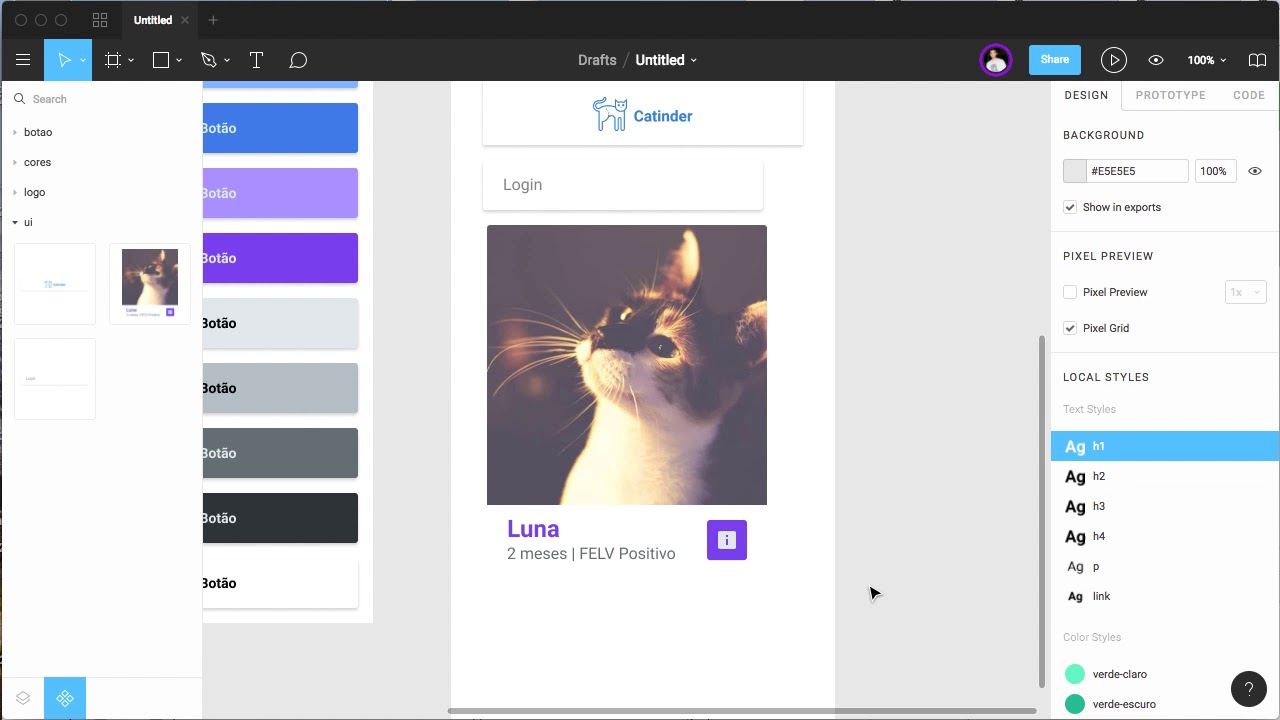Click the info button on Luna card

click(727, 540)
